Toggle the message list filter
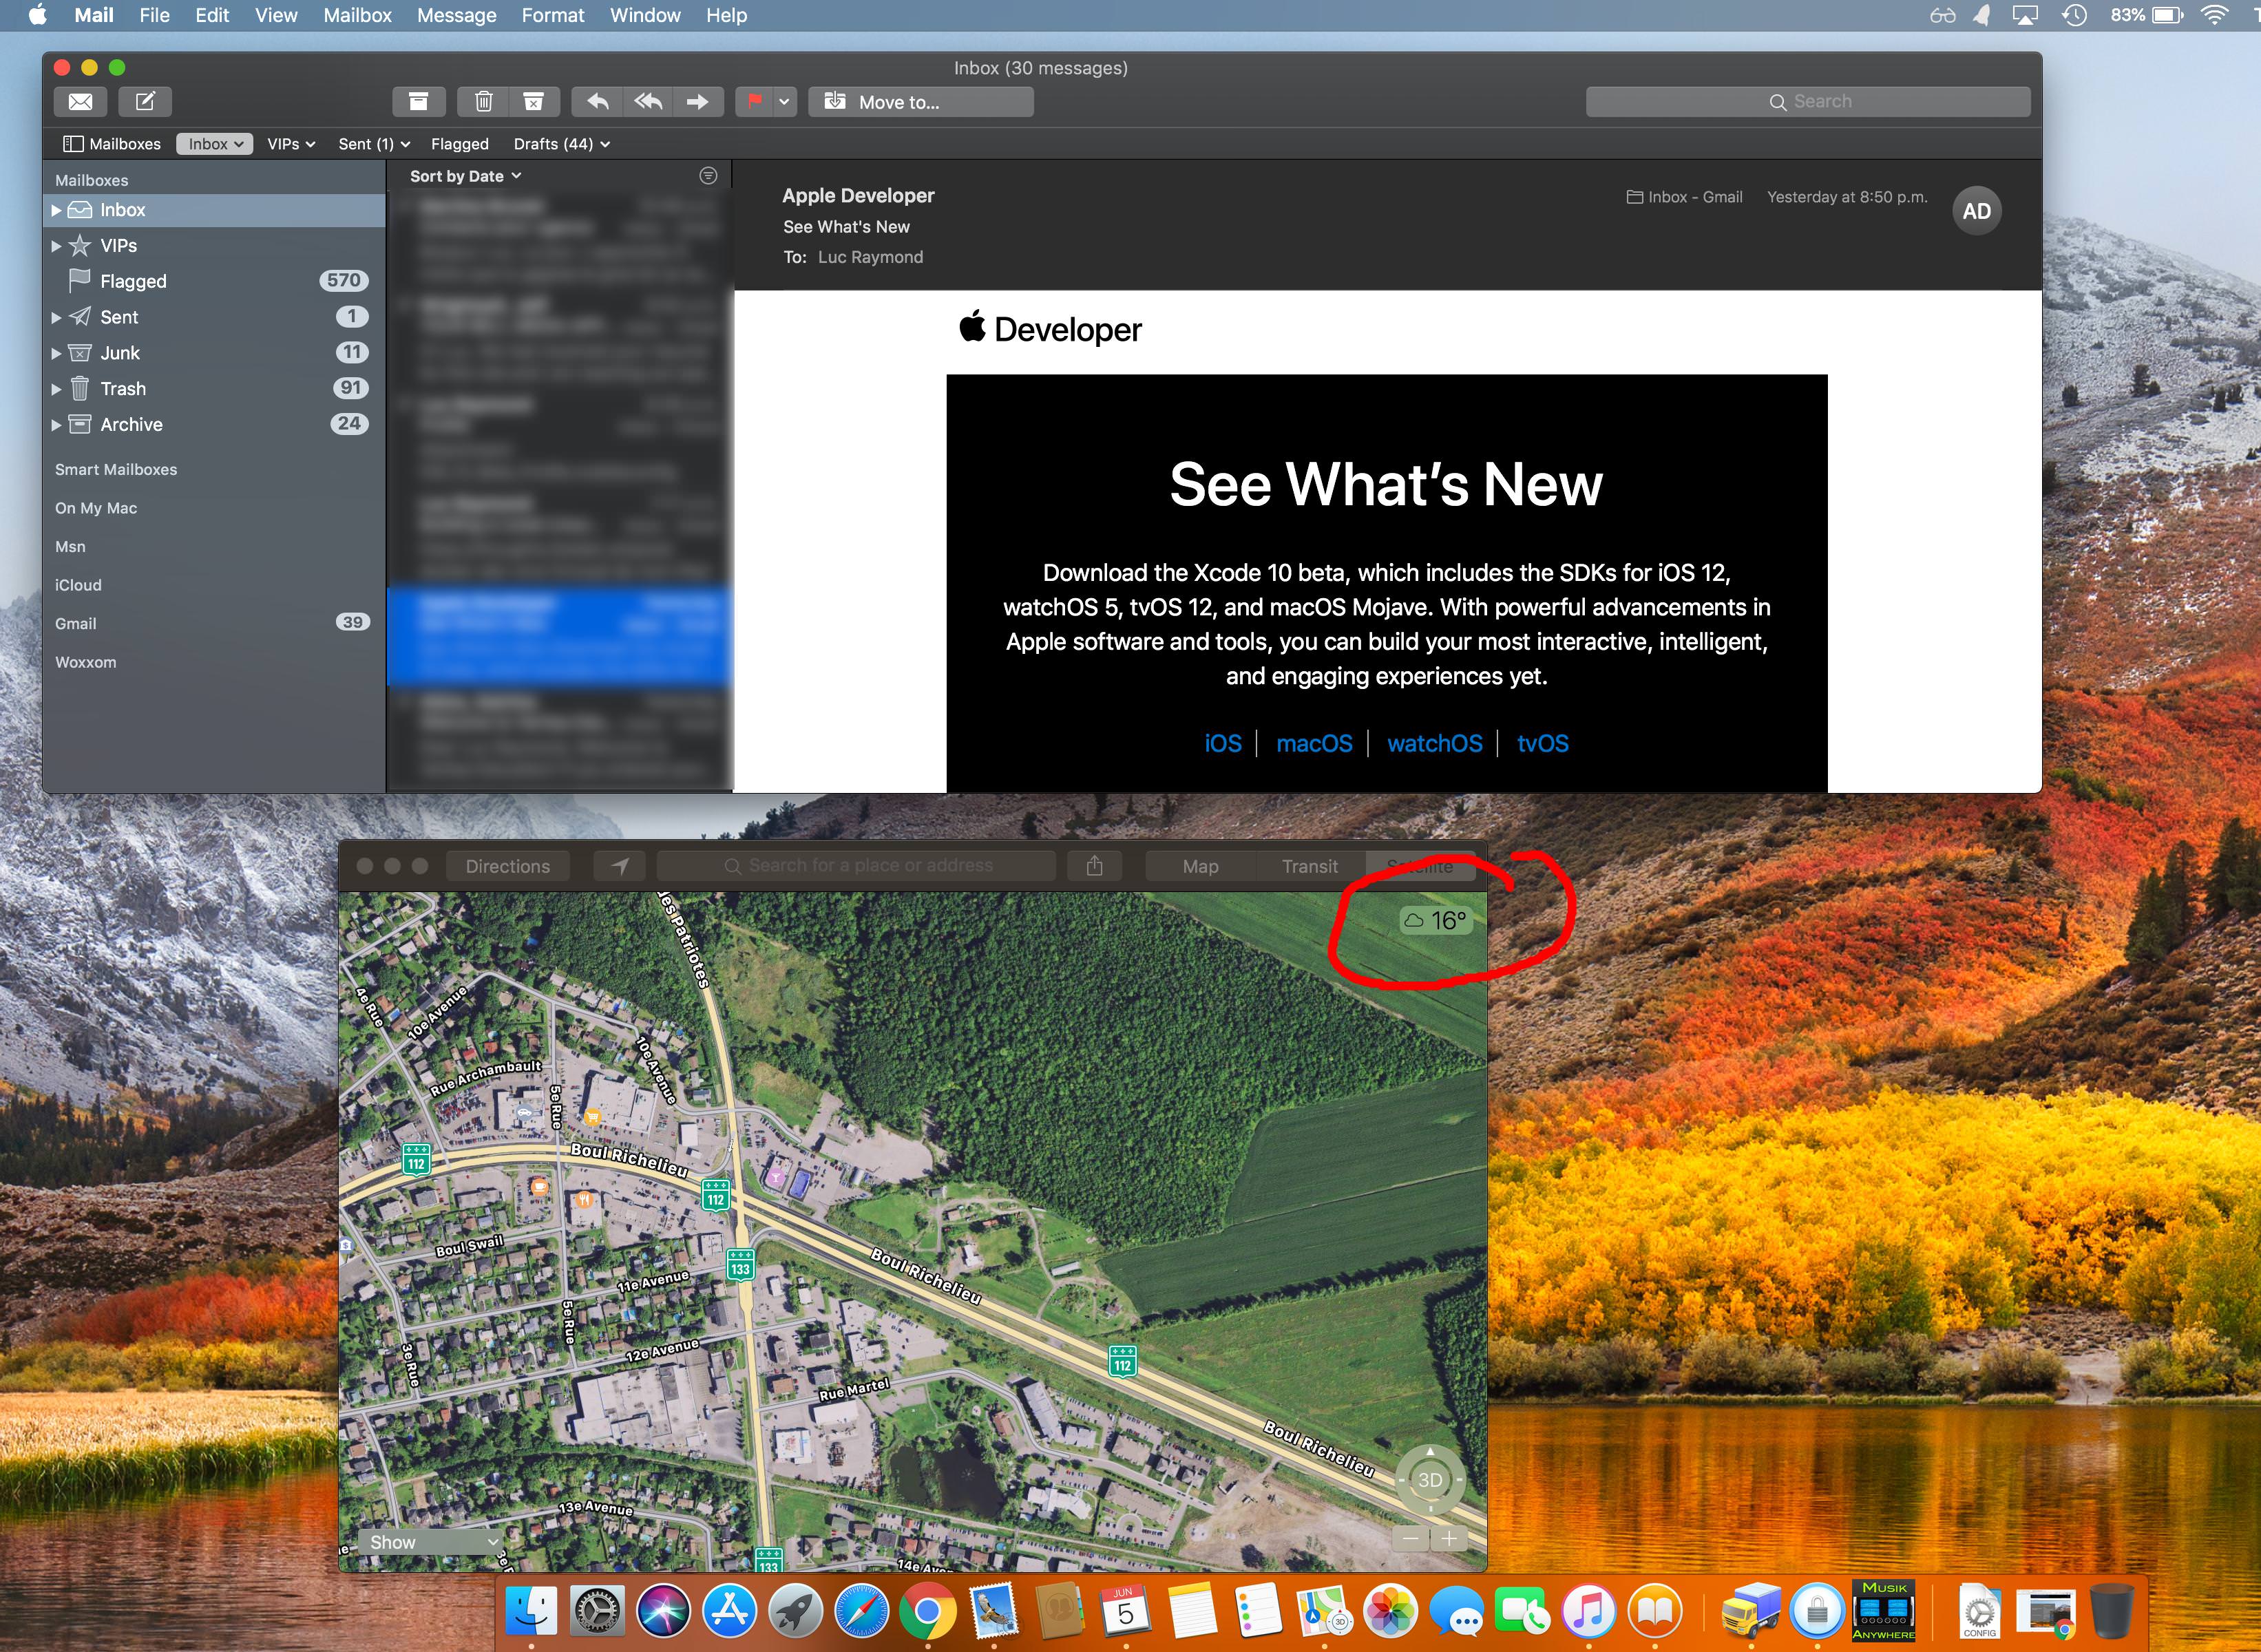 click(x=708, y=176)
